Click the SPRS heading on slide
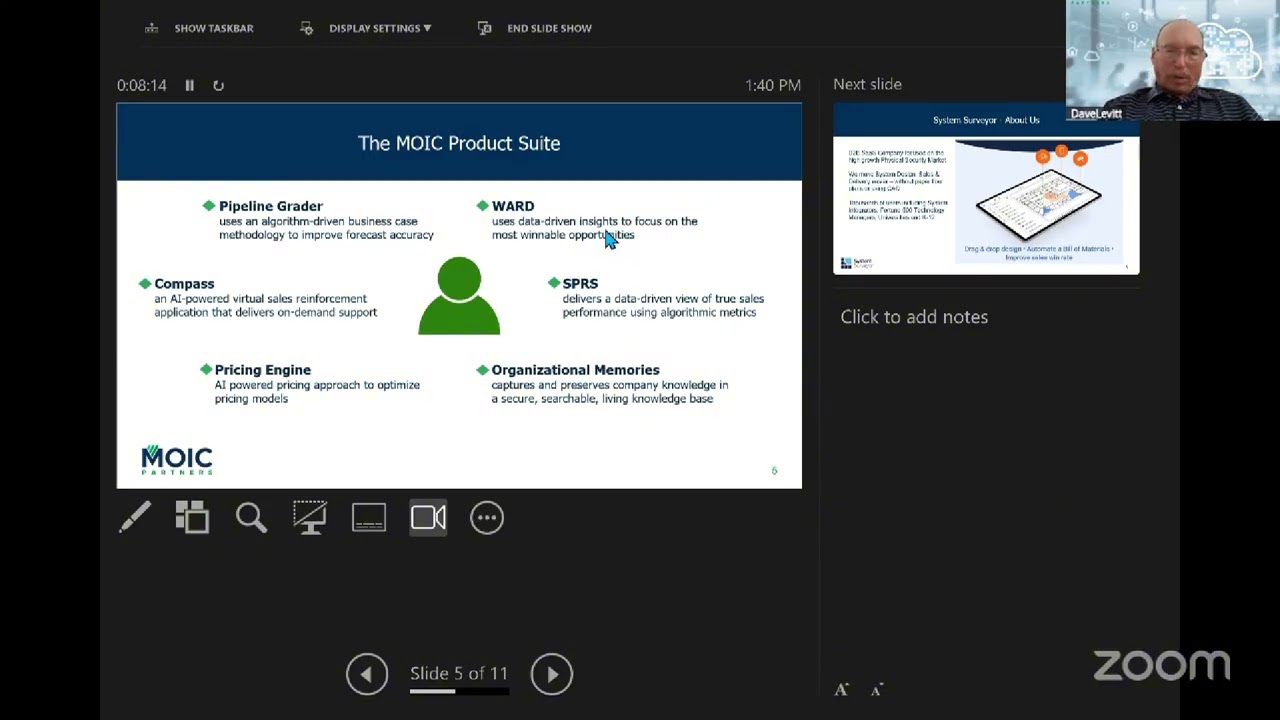The height and width of the screenshot is (720, 1280). coord(580,284)
